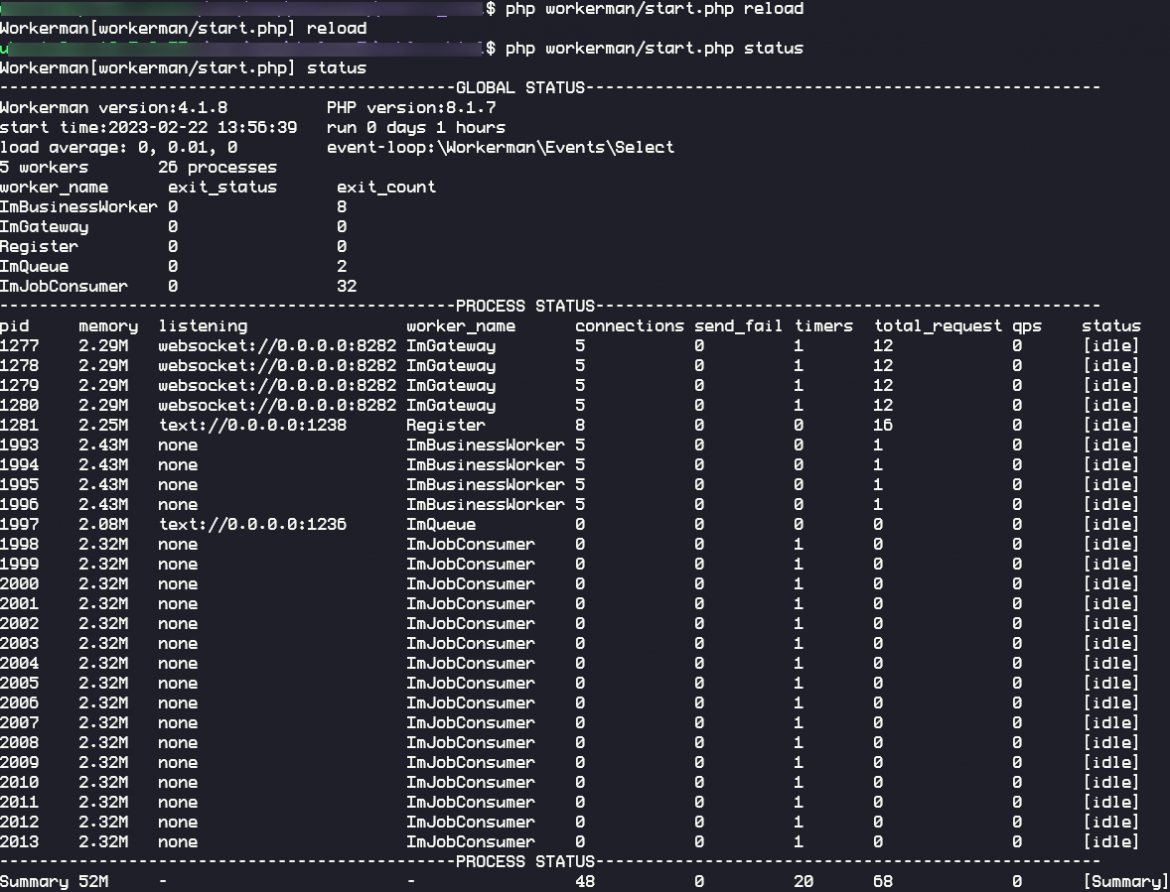Click summary total_request value 68
Image resolution: width=1170 pixels, height=892 pixels.
click(883, 882)
